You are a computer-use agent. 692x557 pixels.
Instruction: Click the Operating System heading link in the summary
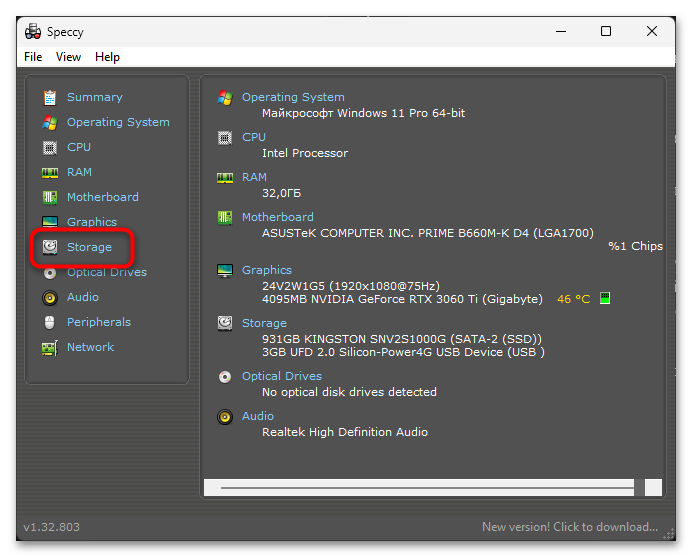point(293,97)
